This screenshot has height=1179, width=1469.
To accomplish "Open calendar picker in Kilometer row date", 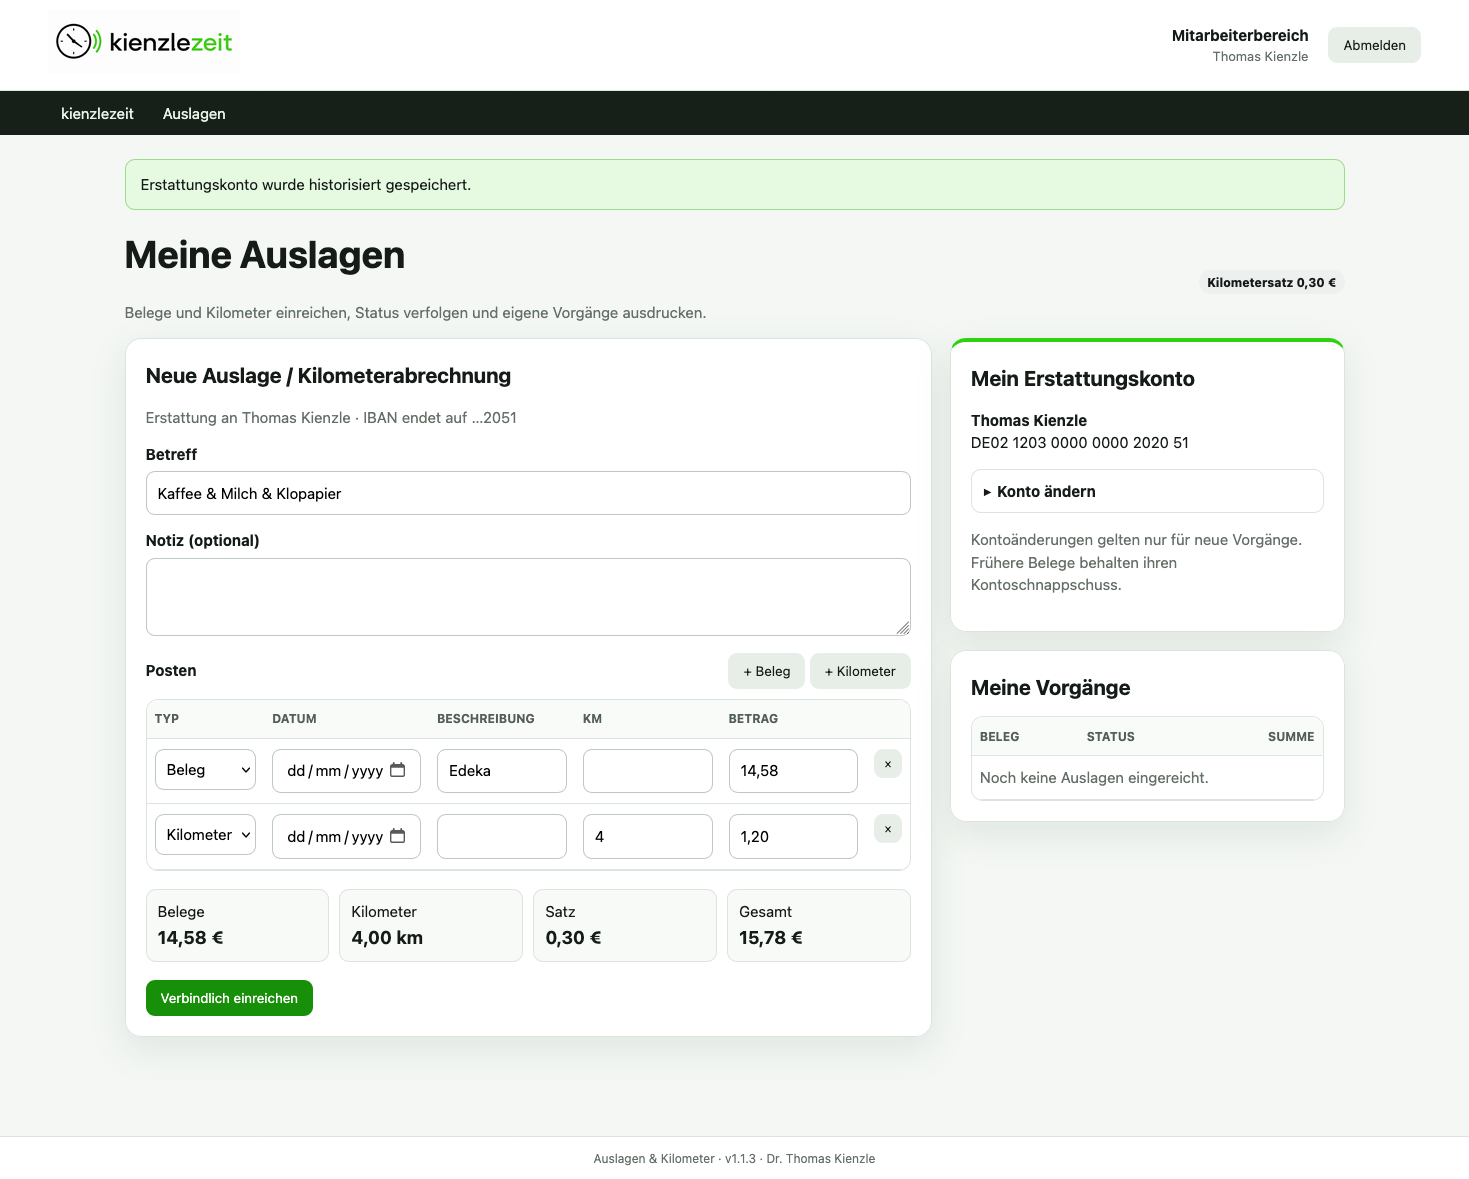I will [x=398, y=836].
